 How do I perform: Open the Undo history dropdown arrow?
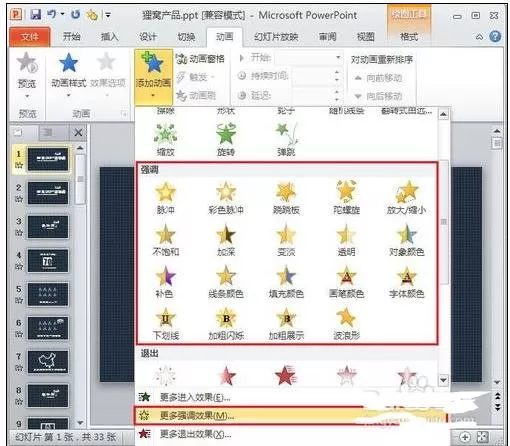click(x=62, y=15)
